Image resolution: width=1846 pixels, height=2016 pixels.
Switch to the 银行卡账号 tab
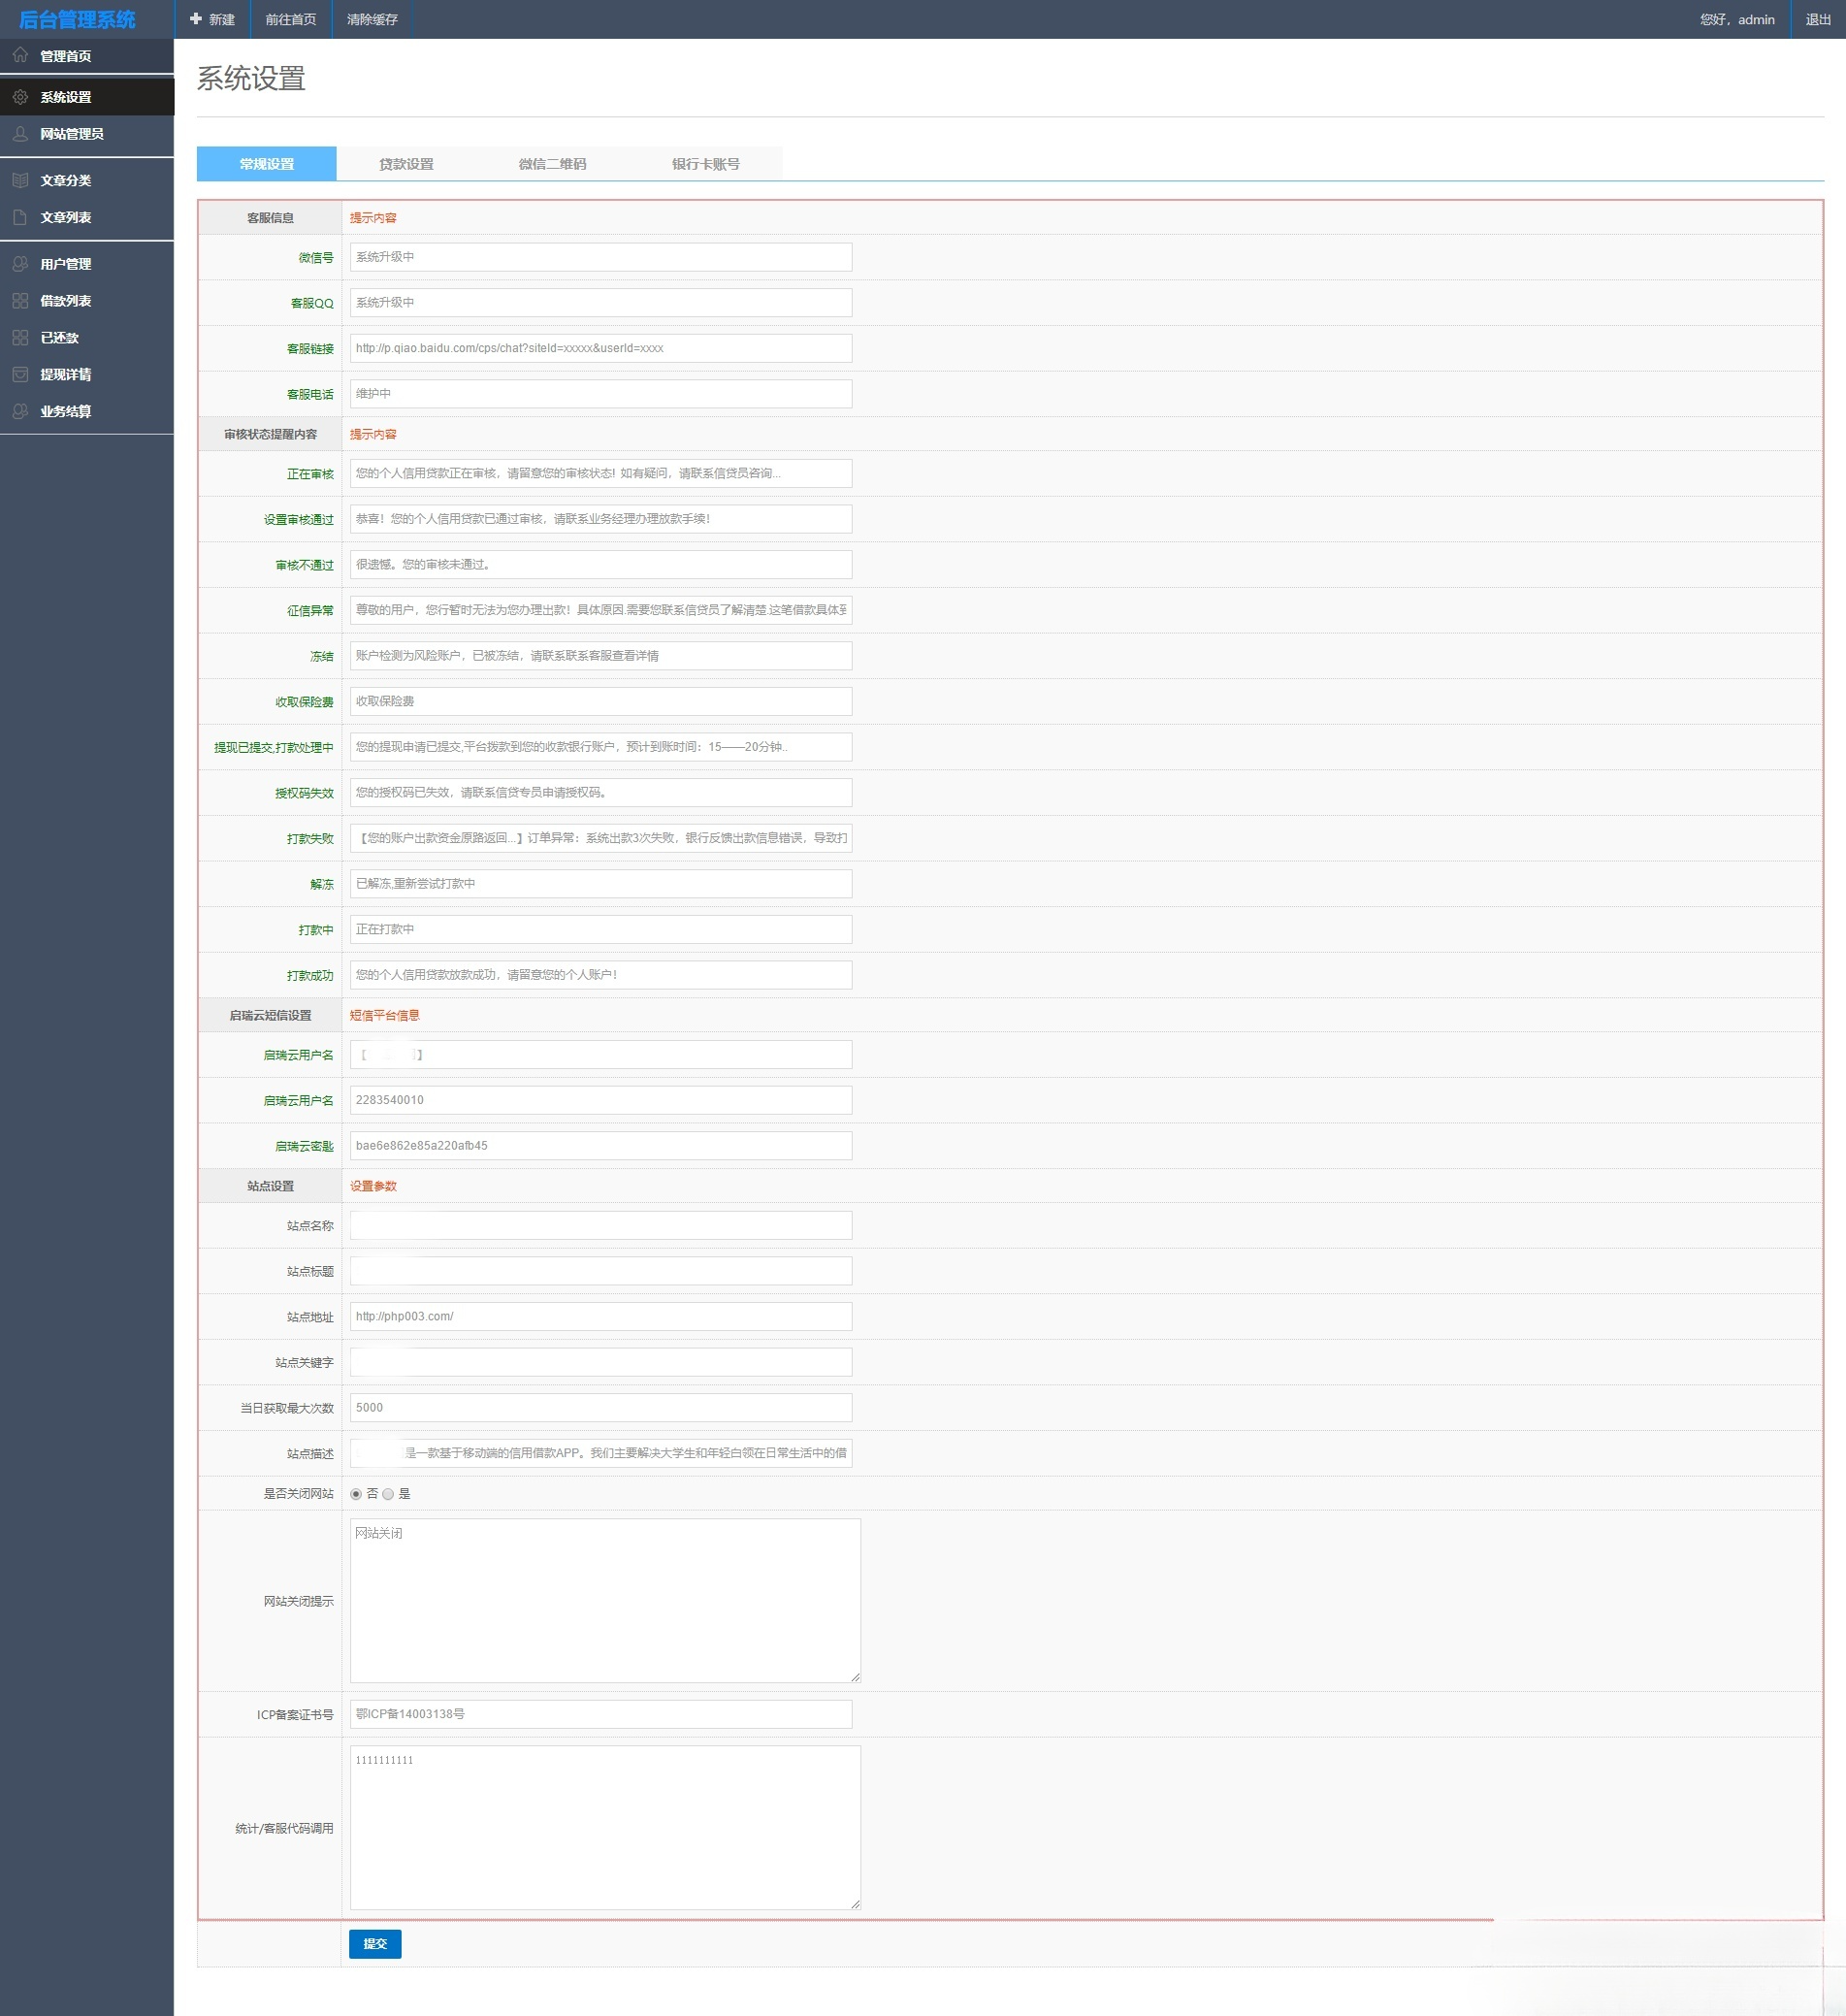704,163
